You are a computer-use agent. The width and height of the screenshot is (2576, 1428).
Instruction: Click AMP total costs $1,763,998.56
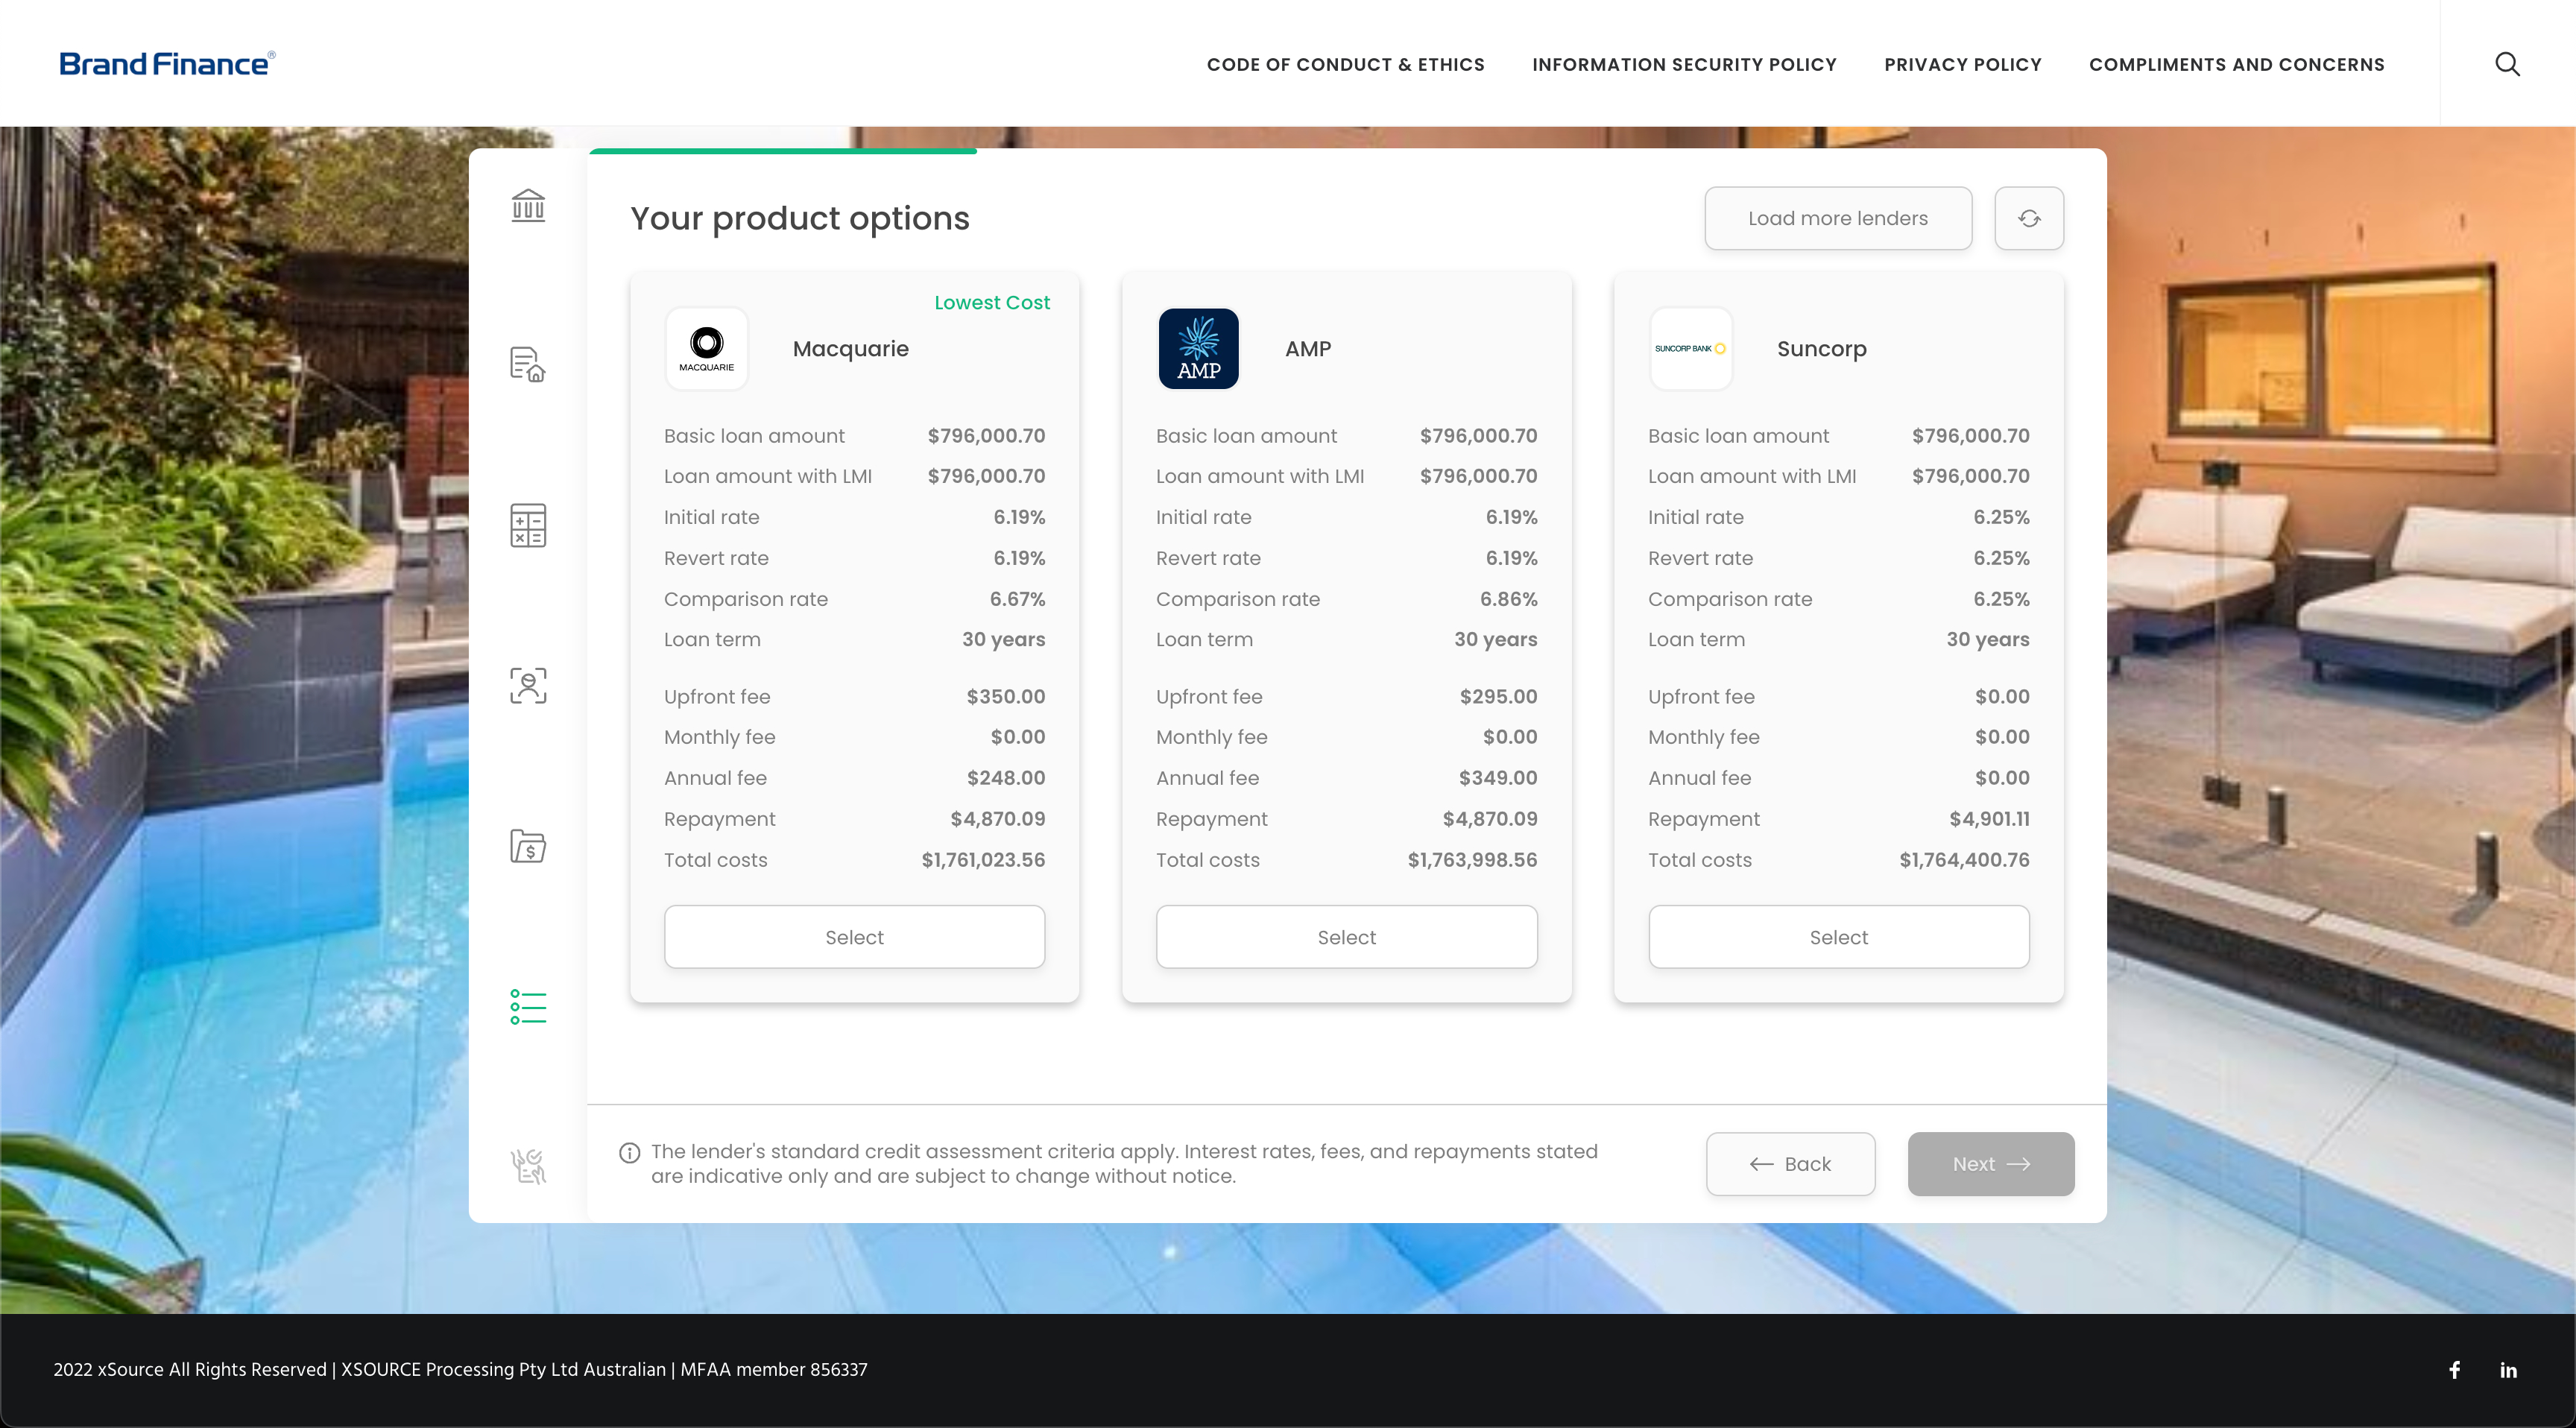(x=1472, y=860)
